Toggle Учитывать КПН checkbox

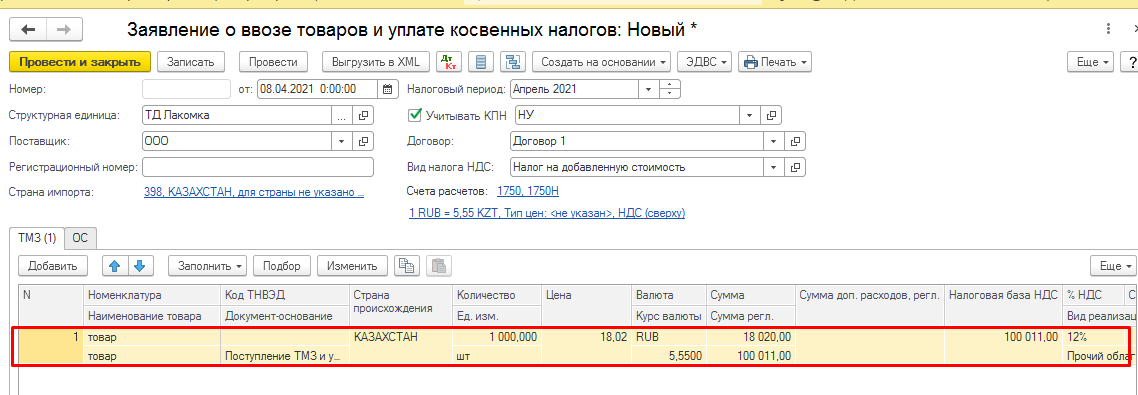tap(415, 115)
